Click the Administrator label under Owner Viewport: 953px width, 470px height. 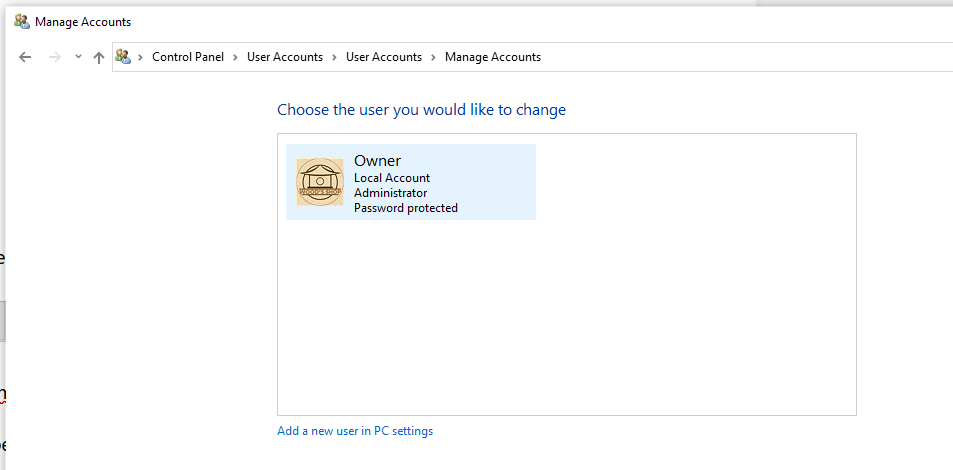click(391, 193)
